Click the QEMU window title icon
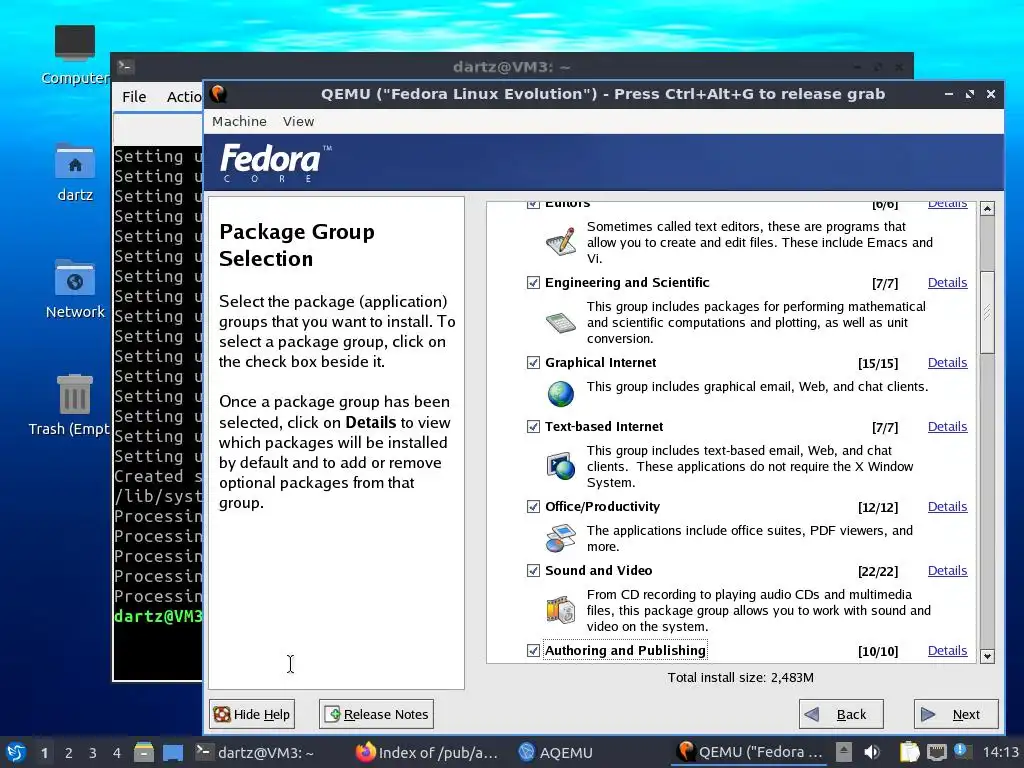1024x768 pixels. pyautogui.click(x=219, y=94)
